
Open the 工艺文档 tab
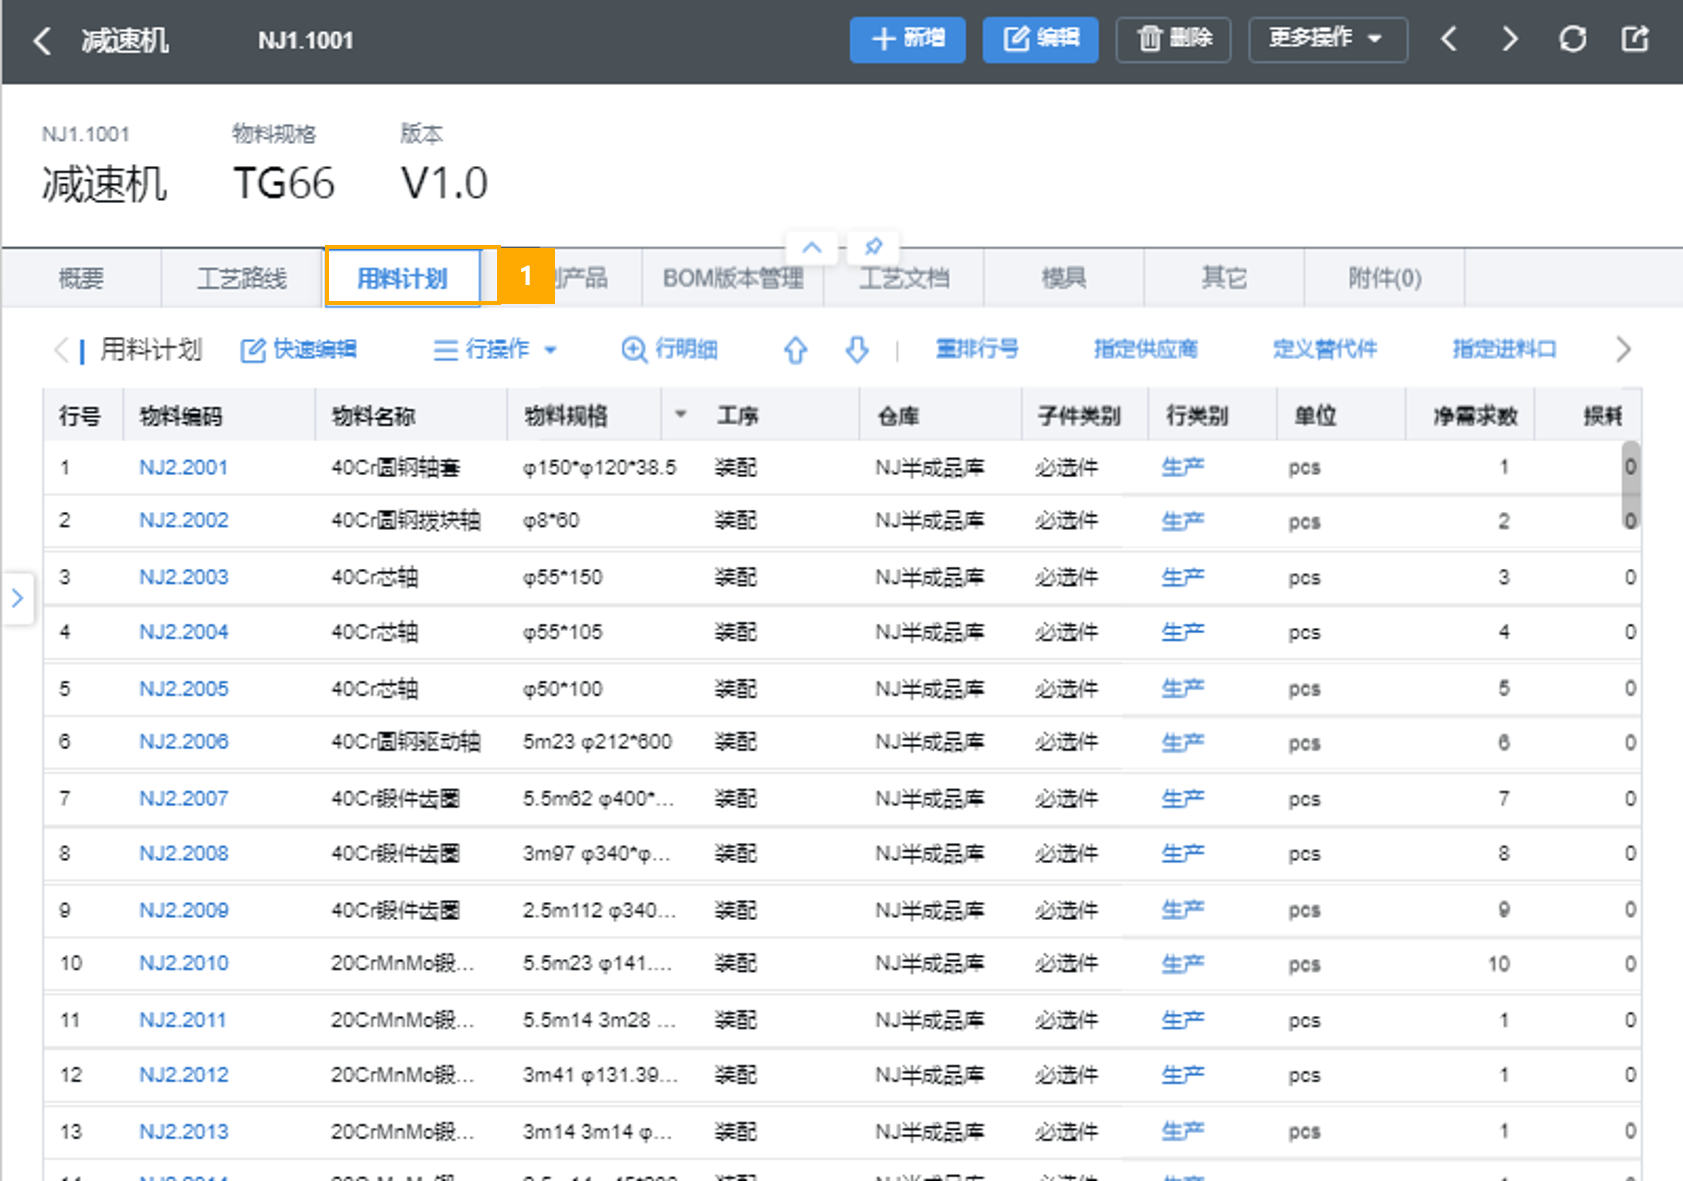click(904, 278)
